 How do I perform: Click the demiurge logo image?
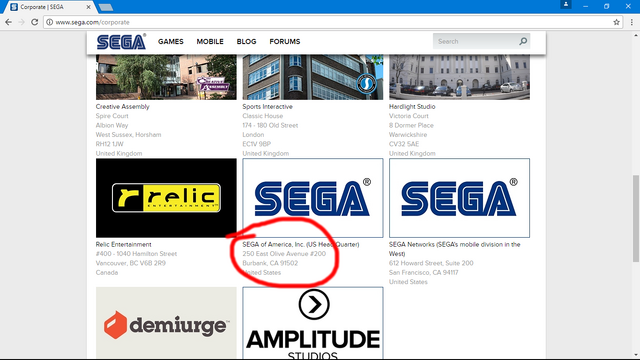166,323
